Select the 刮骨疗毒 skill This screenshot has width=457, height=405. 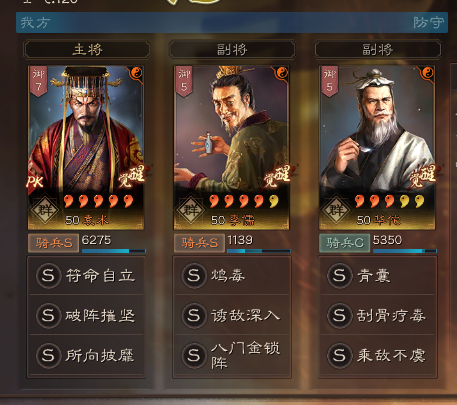[378, 315]
